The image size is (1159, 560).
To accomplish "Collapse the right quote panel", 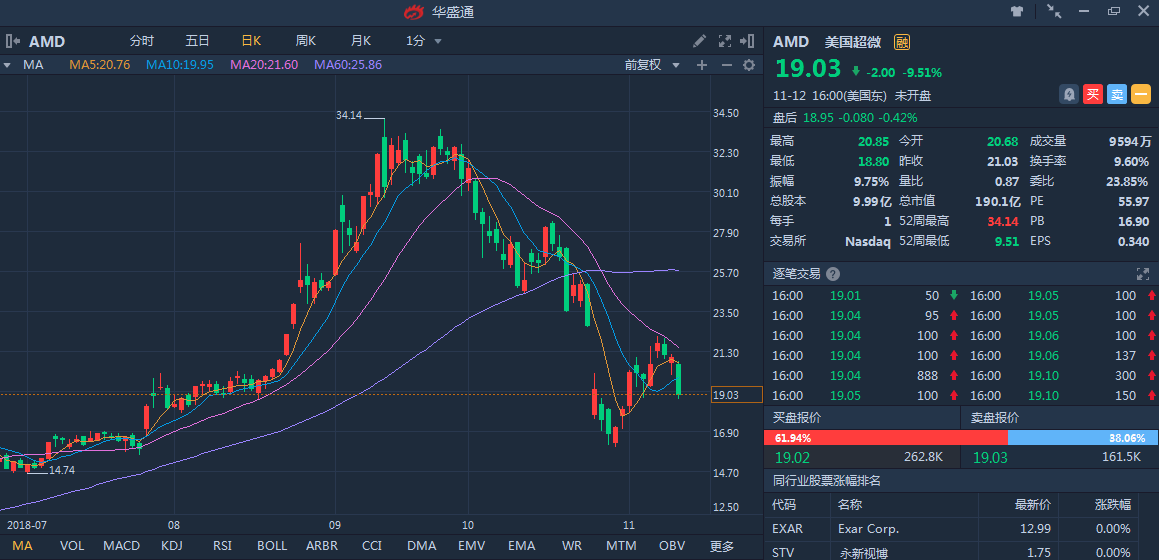I will [x=749, y=41].
